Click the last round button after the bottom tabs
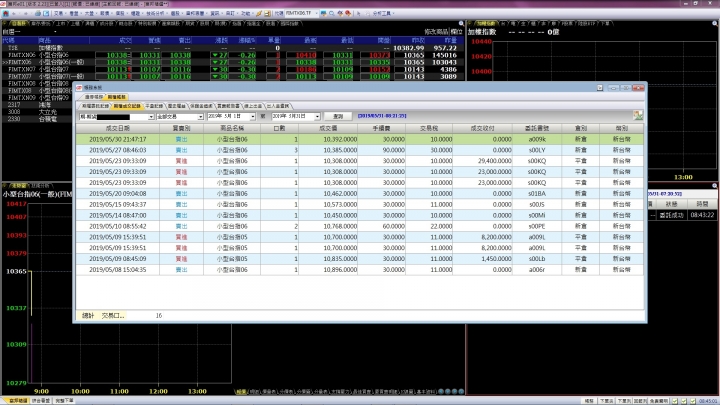720x405 pixels. coord(461,391)
